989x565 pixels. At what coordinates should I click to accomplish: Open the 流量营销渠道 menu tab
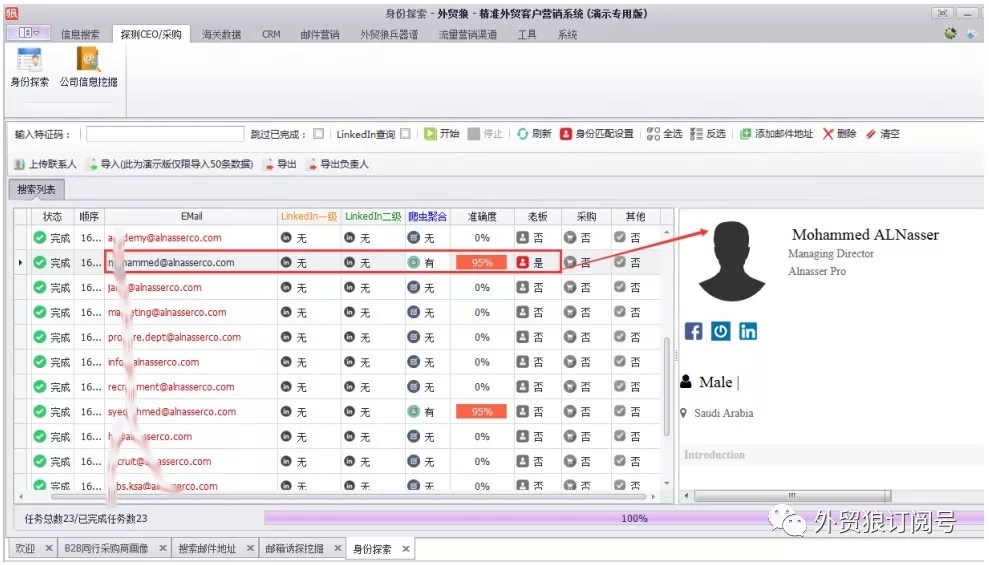click(468, 35)
